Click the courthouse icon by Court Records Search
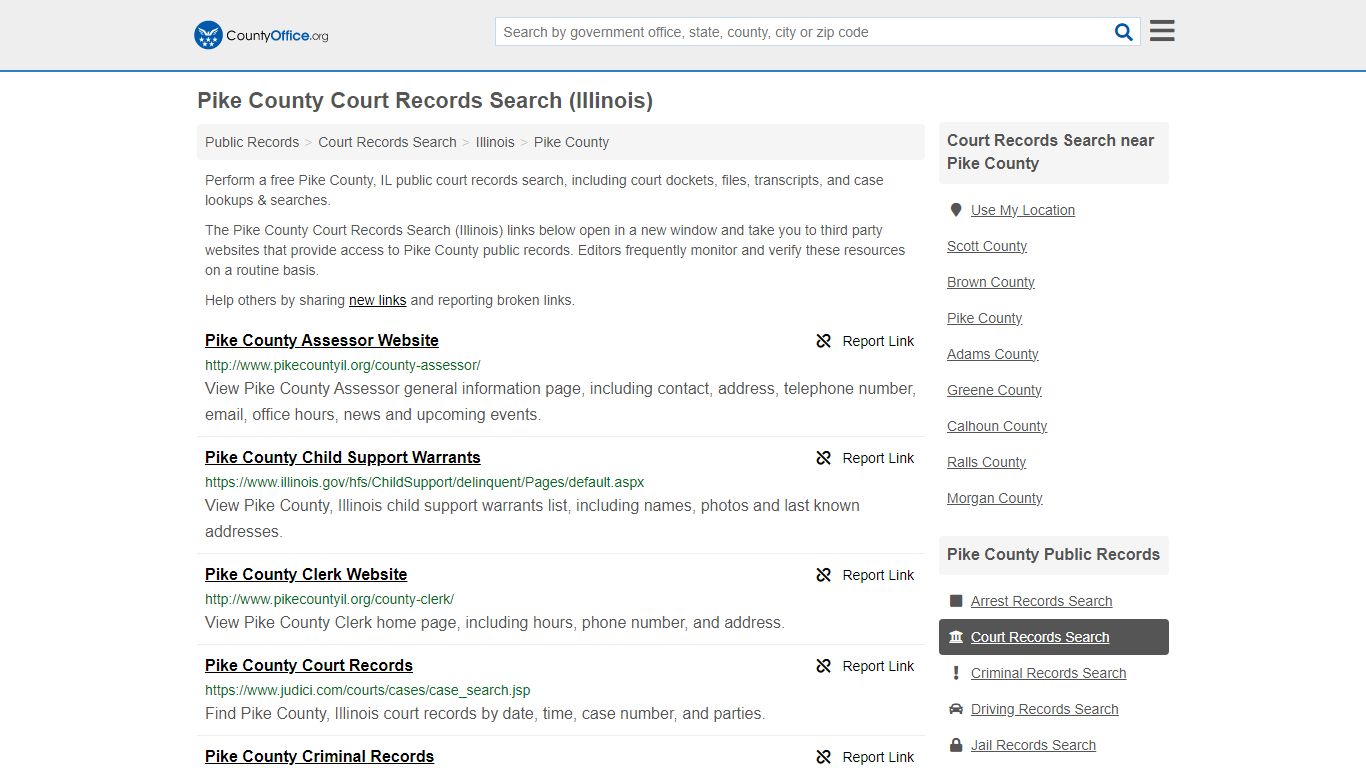Image resolution: width=1366 pixels, height=768 pixels. pos(956,637)
